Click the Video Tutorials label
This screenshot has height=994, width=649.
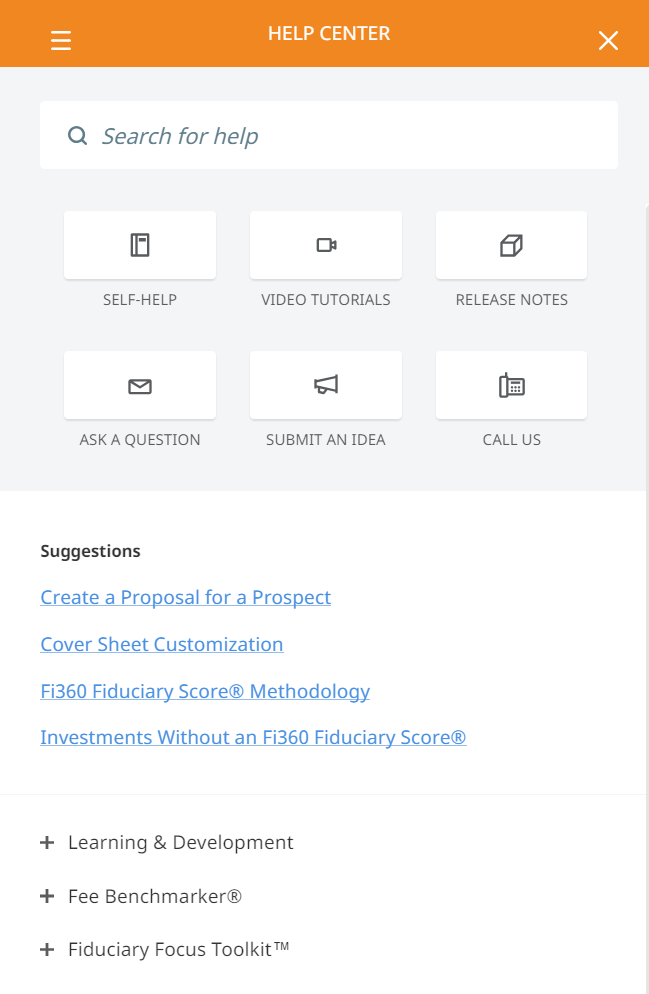pos(326,300)
